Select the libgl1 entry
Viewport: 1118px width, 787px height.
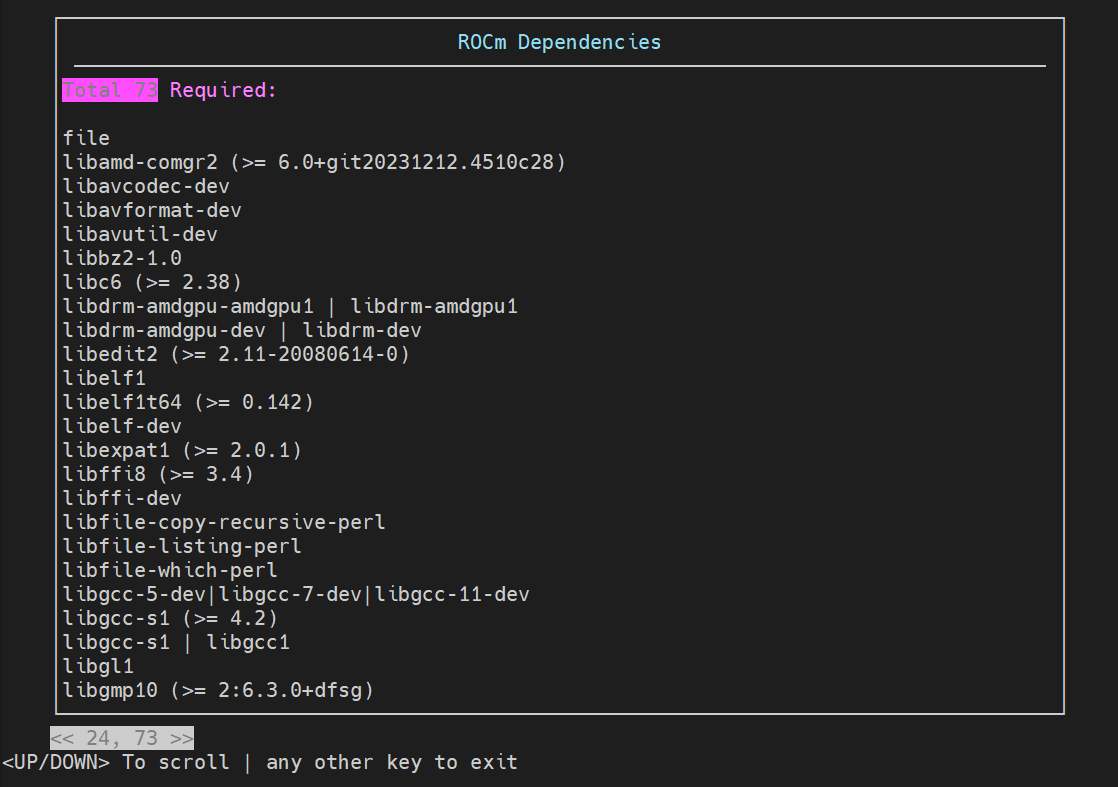click(x=98, y=667)
